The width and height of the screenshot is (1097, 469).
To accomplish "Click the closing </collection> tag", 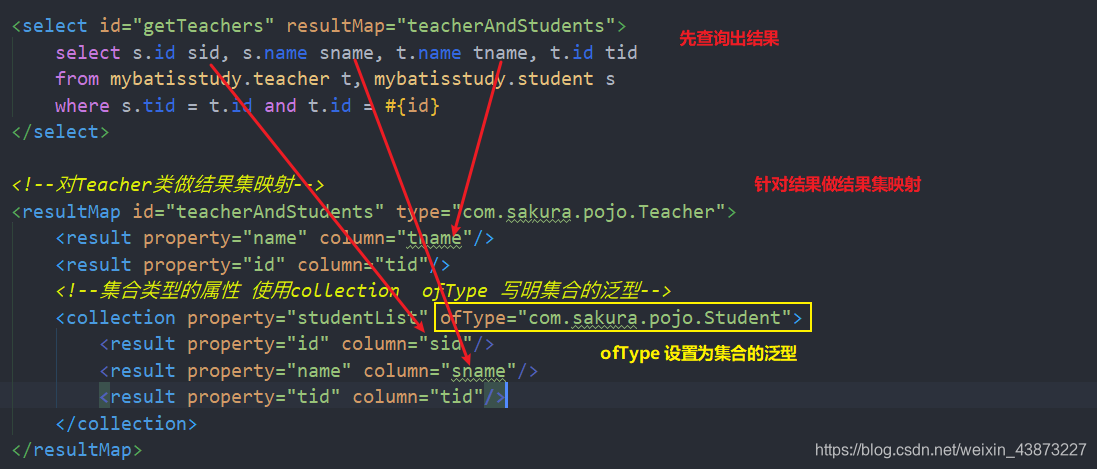I will point(127,424).
